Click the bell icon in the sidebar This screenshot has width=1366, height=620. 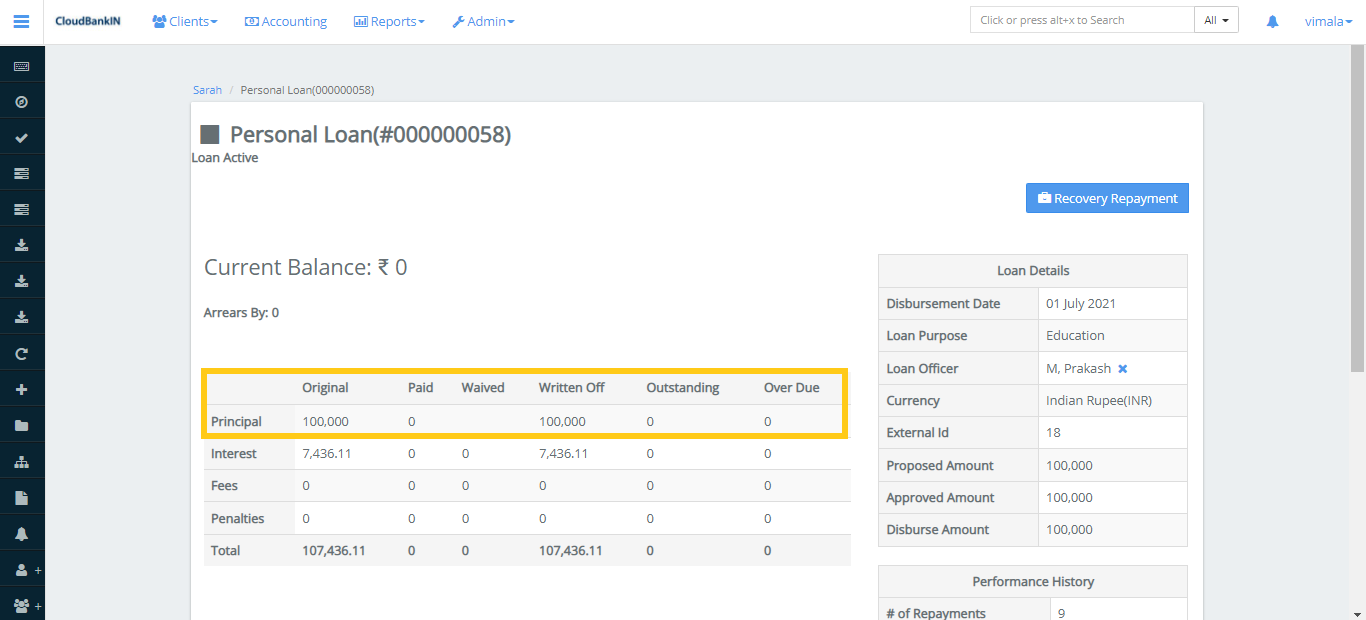22,532
